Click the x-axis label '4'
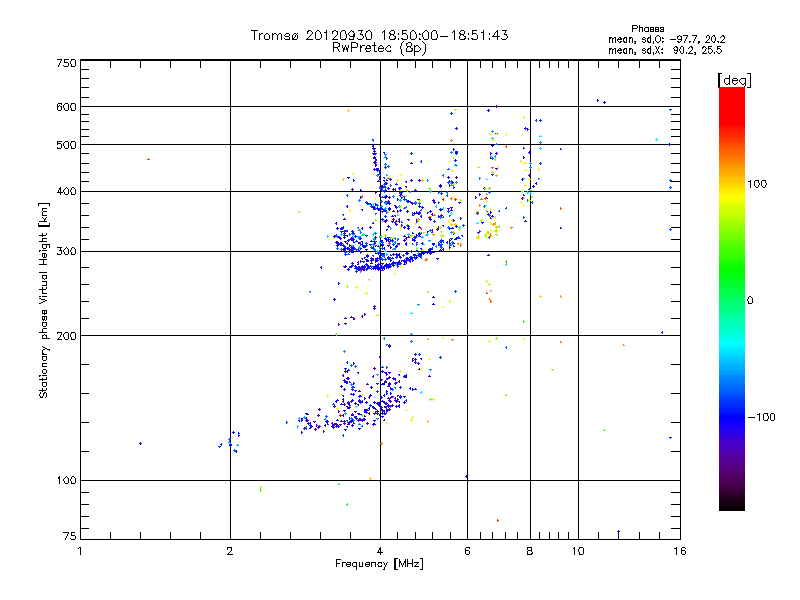This screenshot has height=600, width=800. point(380,551)
